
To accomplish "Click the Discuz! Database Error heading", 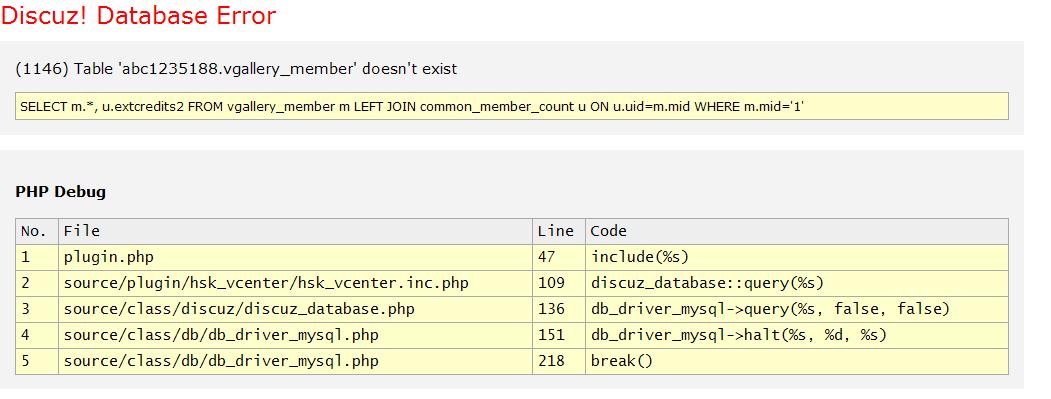I will tap(139, 15).
